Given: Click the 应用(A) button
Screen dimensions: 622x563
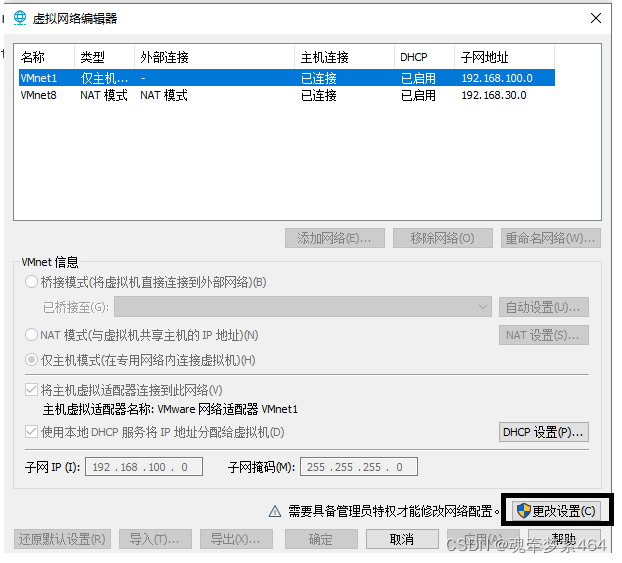Looking at the screenshot, I should pos(483,539).
